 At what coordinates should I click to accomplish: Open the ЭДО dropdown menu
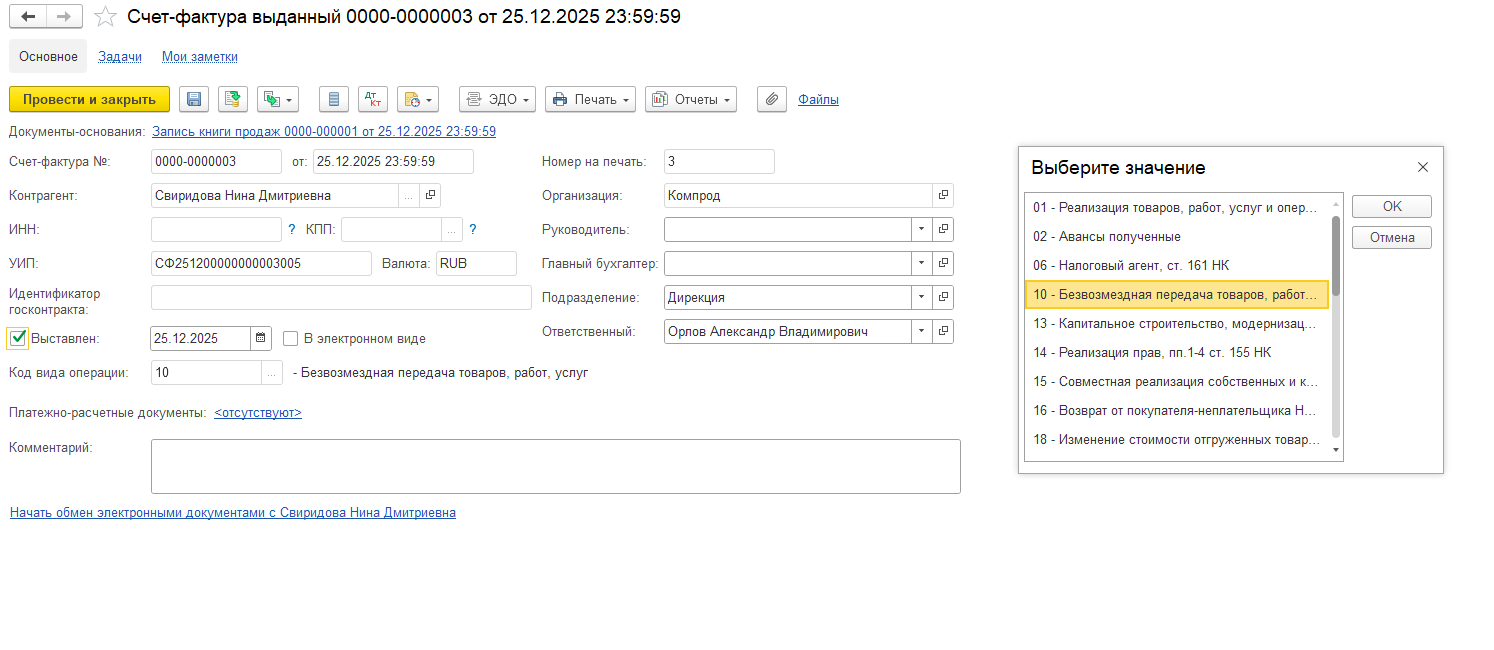pyautogui.click(x=498, y=99)
